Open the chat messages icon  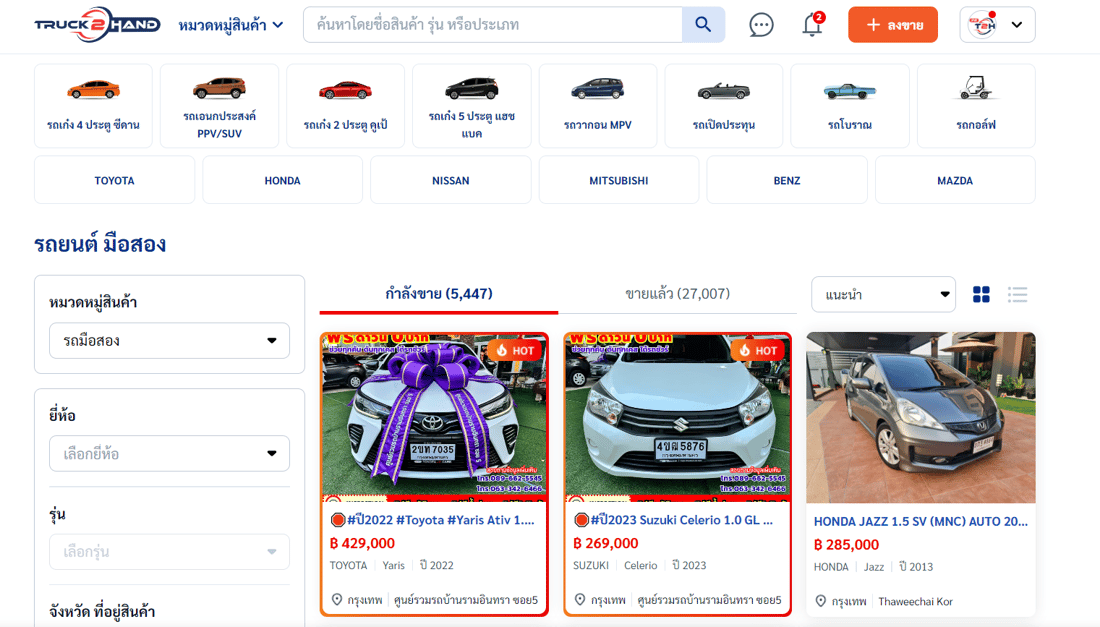761,25
